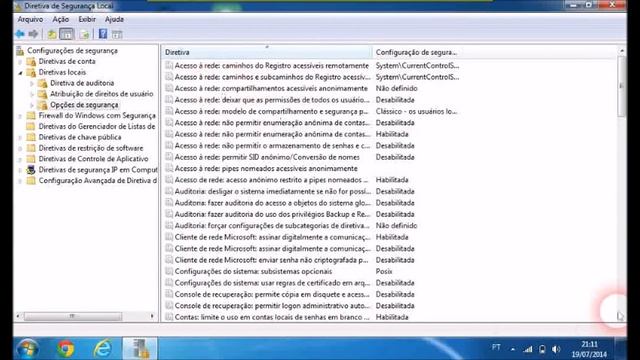Expand the Diretiva de auditoria node arrow
The width and height of the screenshot is (640, 360).
click(32, 83)
